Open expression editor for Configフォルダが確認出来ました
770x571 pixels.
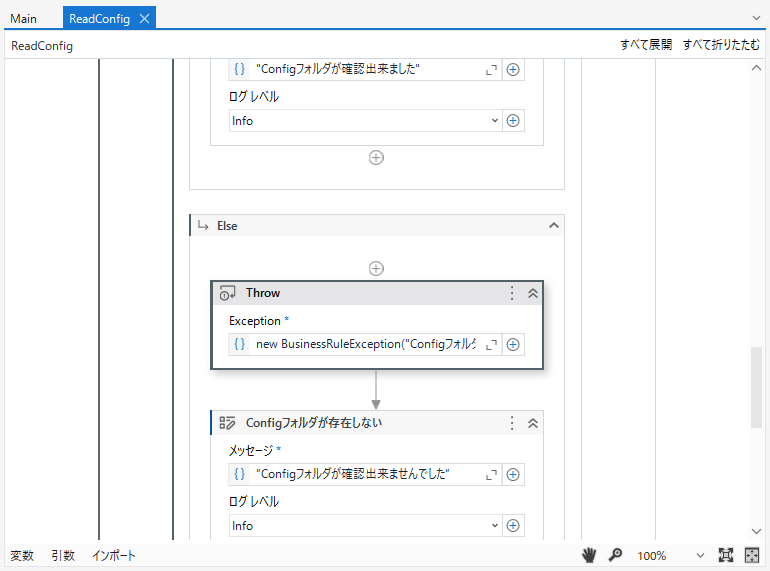point(491,70)
